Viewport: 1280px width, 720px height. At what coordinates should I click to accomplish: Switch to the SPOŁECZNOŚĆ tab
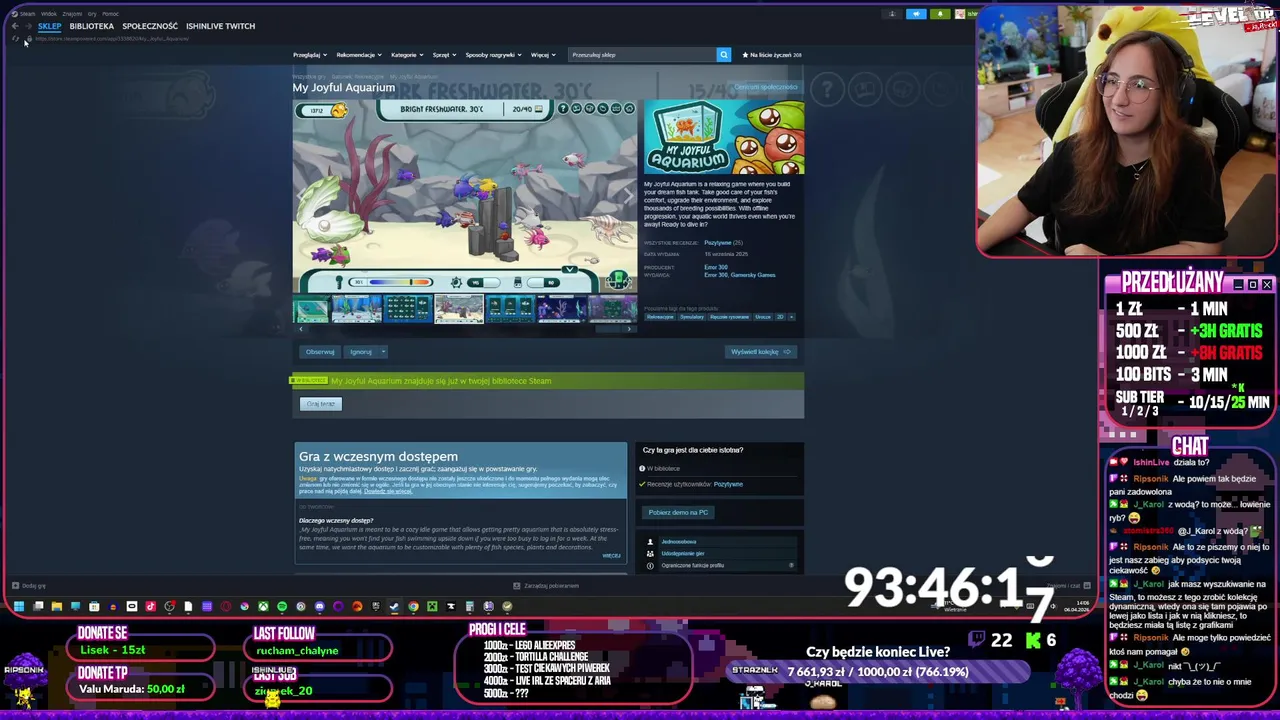click(150, 26)
